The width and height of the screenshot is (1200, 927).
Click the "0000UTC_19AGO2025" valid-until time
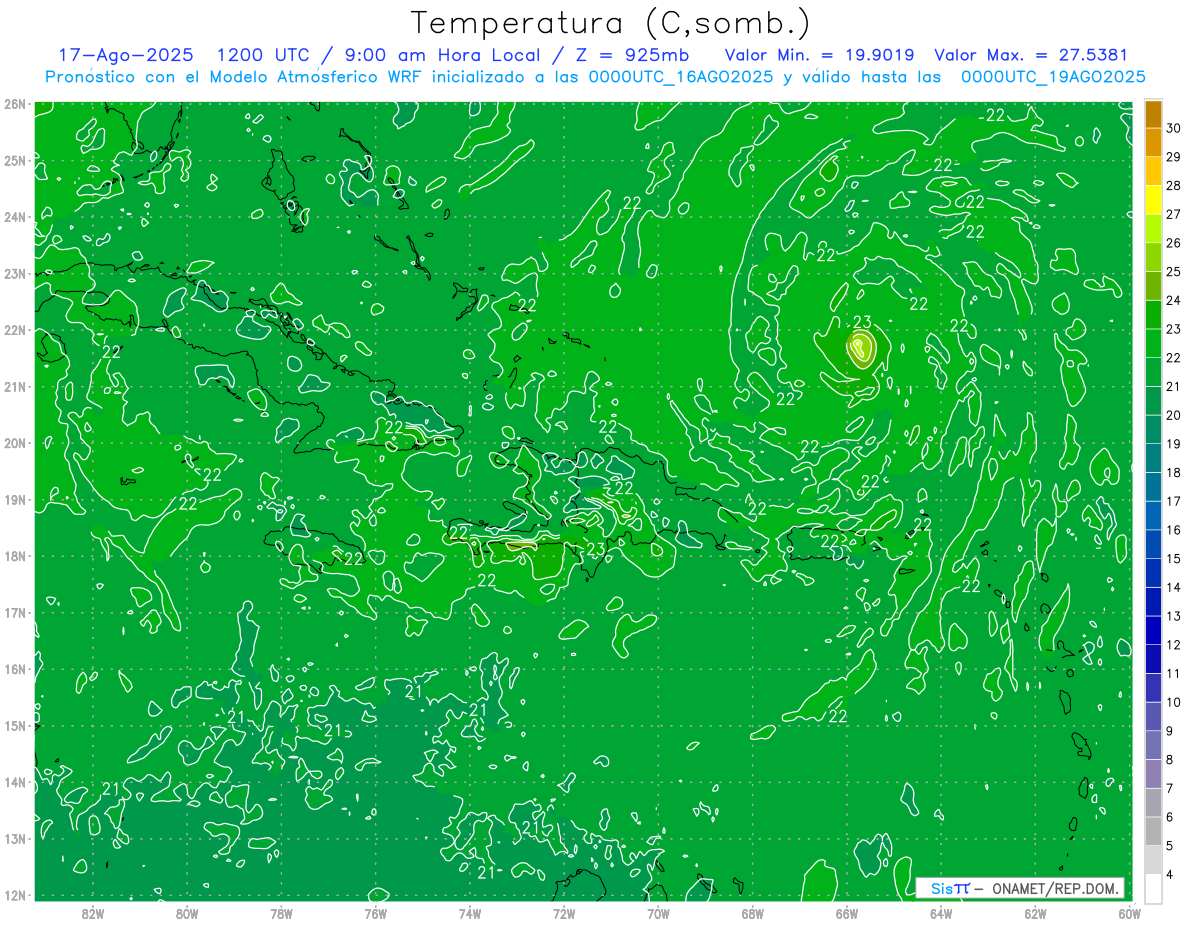point(1053,77)
